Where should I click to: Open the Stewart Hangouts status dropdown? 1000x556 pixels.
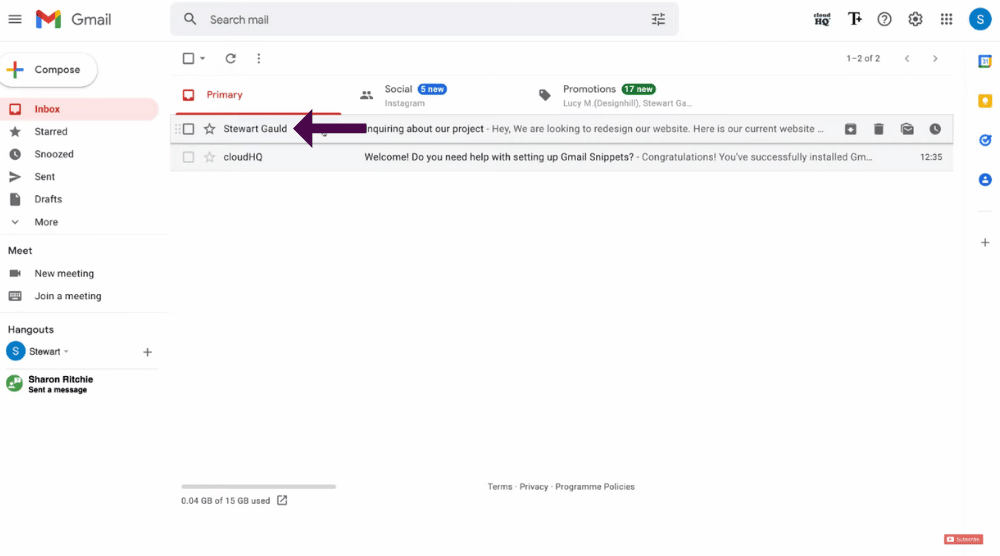coord(66,352)
